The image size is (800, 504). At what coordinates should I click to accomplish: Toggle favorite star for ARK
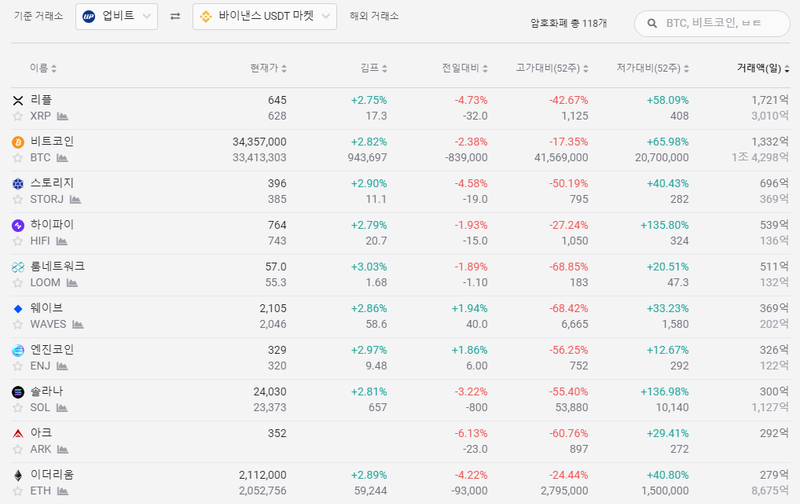coord(18,449)
